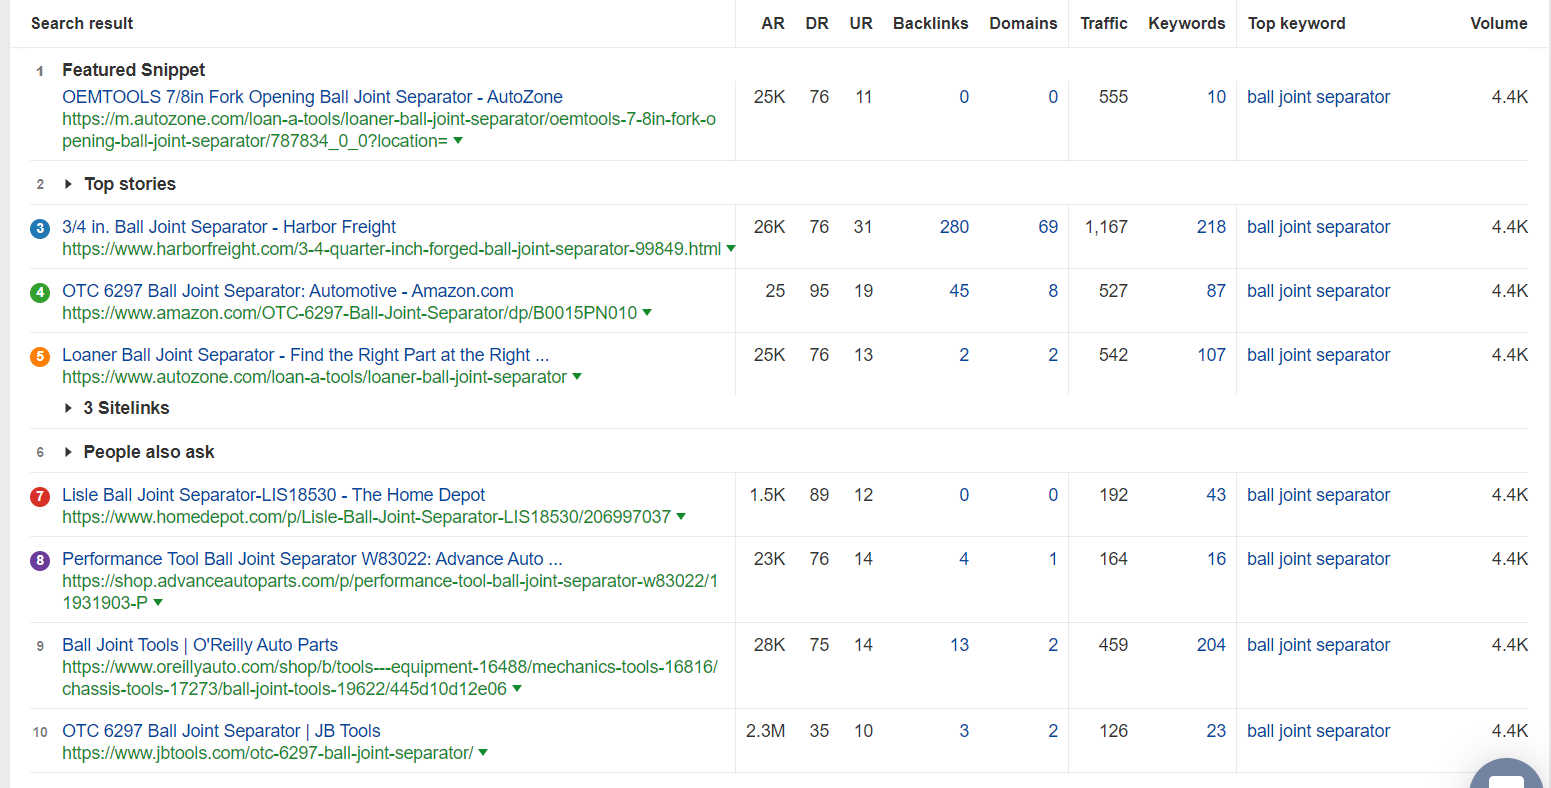1551x788 pixels.
Task: Expand the Top stories row
Action: (x=120, y=184)
